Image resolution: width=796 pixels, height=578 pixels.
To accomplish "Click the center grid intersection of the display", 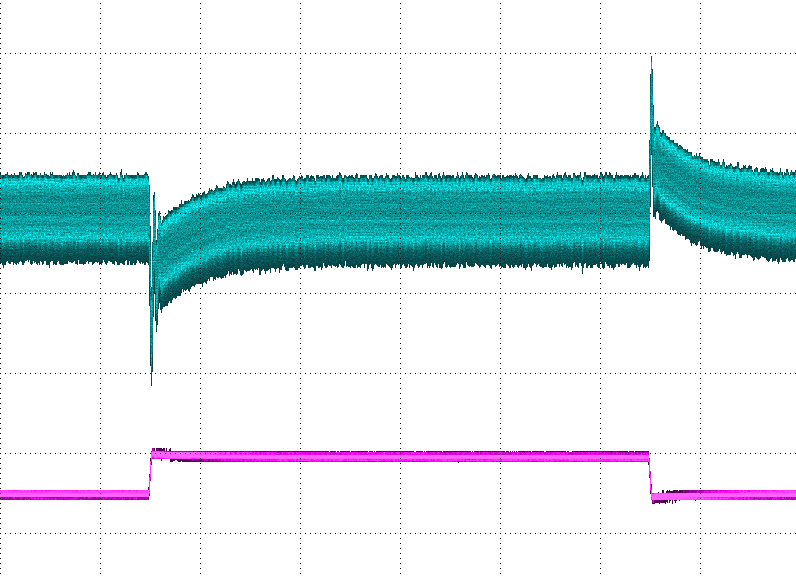I will (401, 293).
